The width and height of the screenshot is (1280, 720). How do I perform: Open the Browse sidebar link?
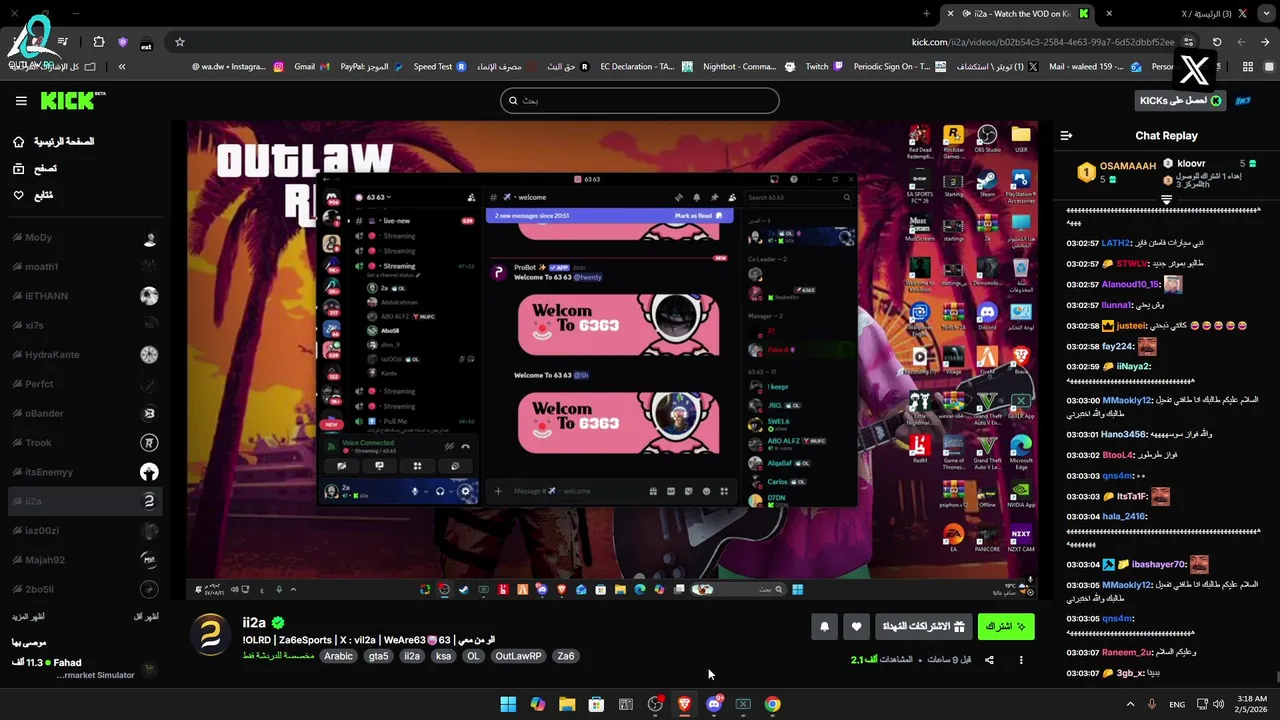coord(35,169)
